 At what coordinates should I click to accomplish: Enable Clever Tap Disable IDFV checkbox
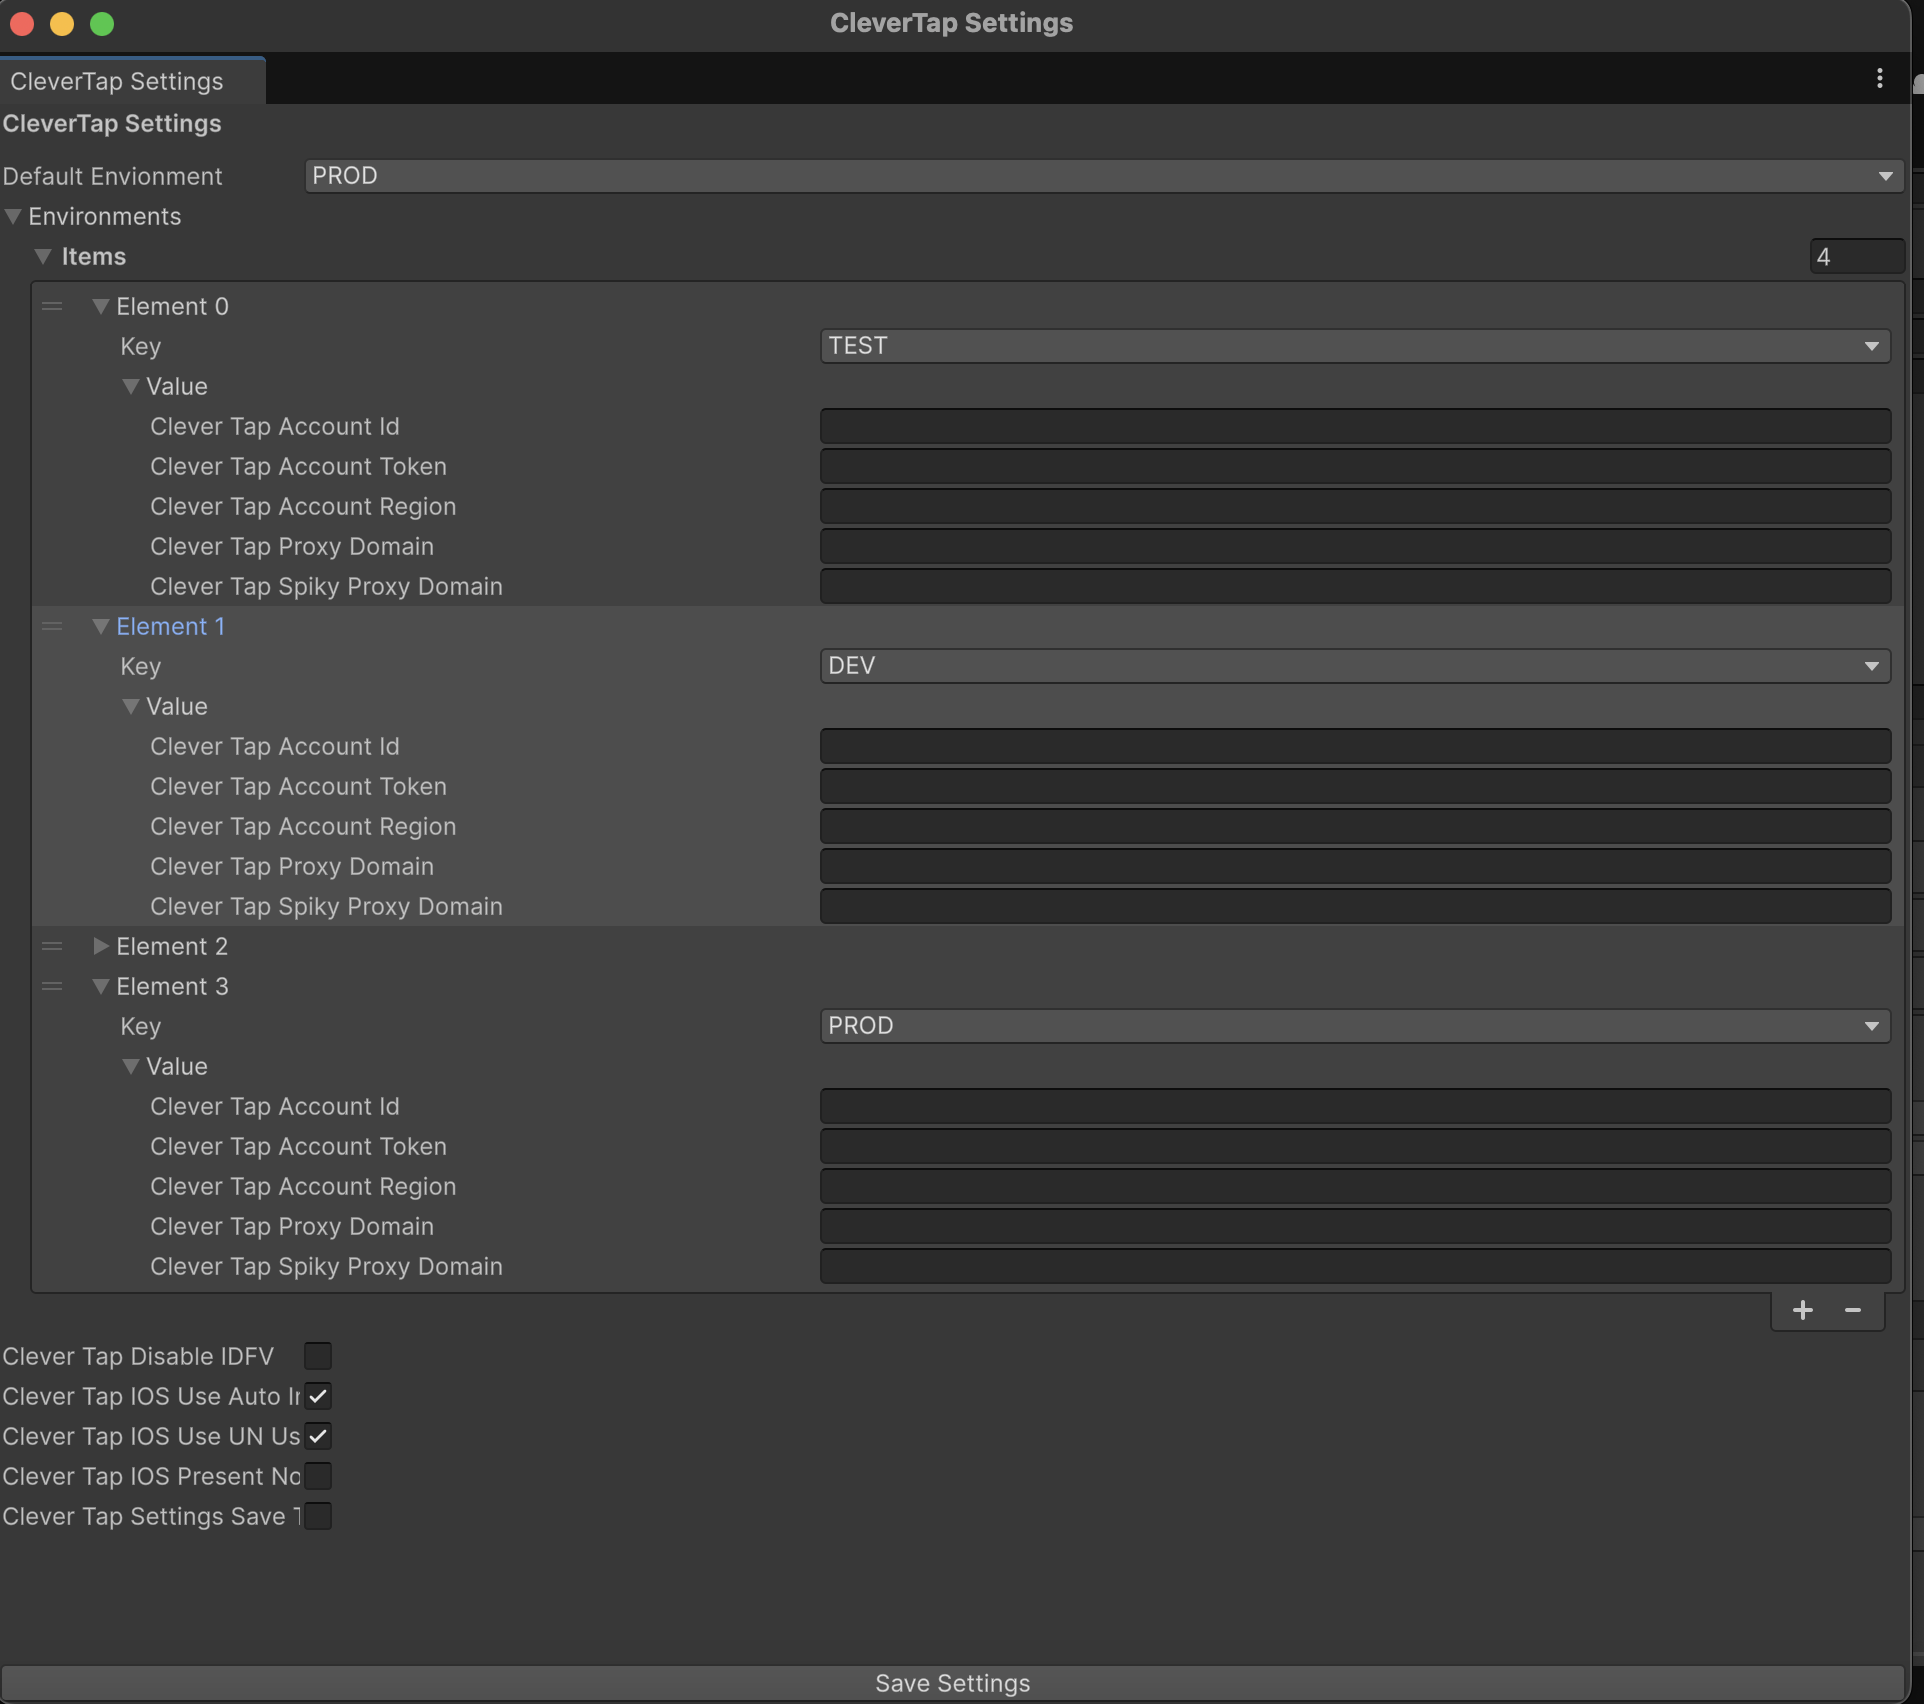tap(318, 1356)
